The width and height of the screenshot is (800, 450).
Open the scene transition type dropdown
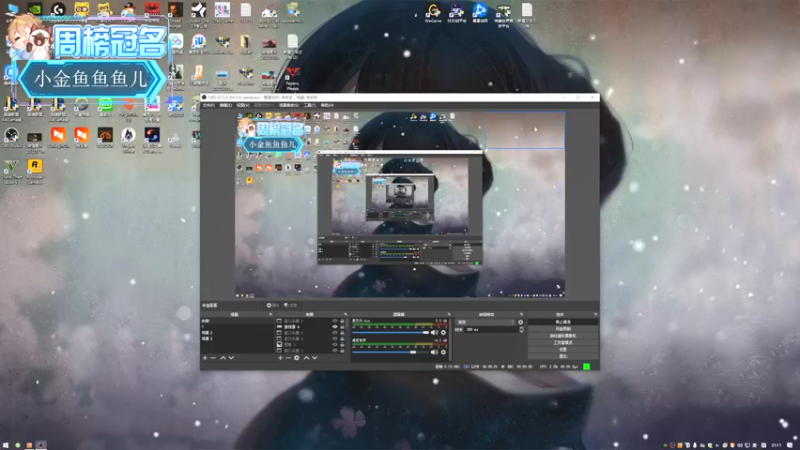485,322
